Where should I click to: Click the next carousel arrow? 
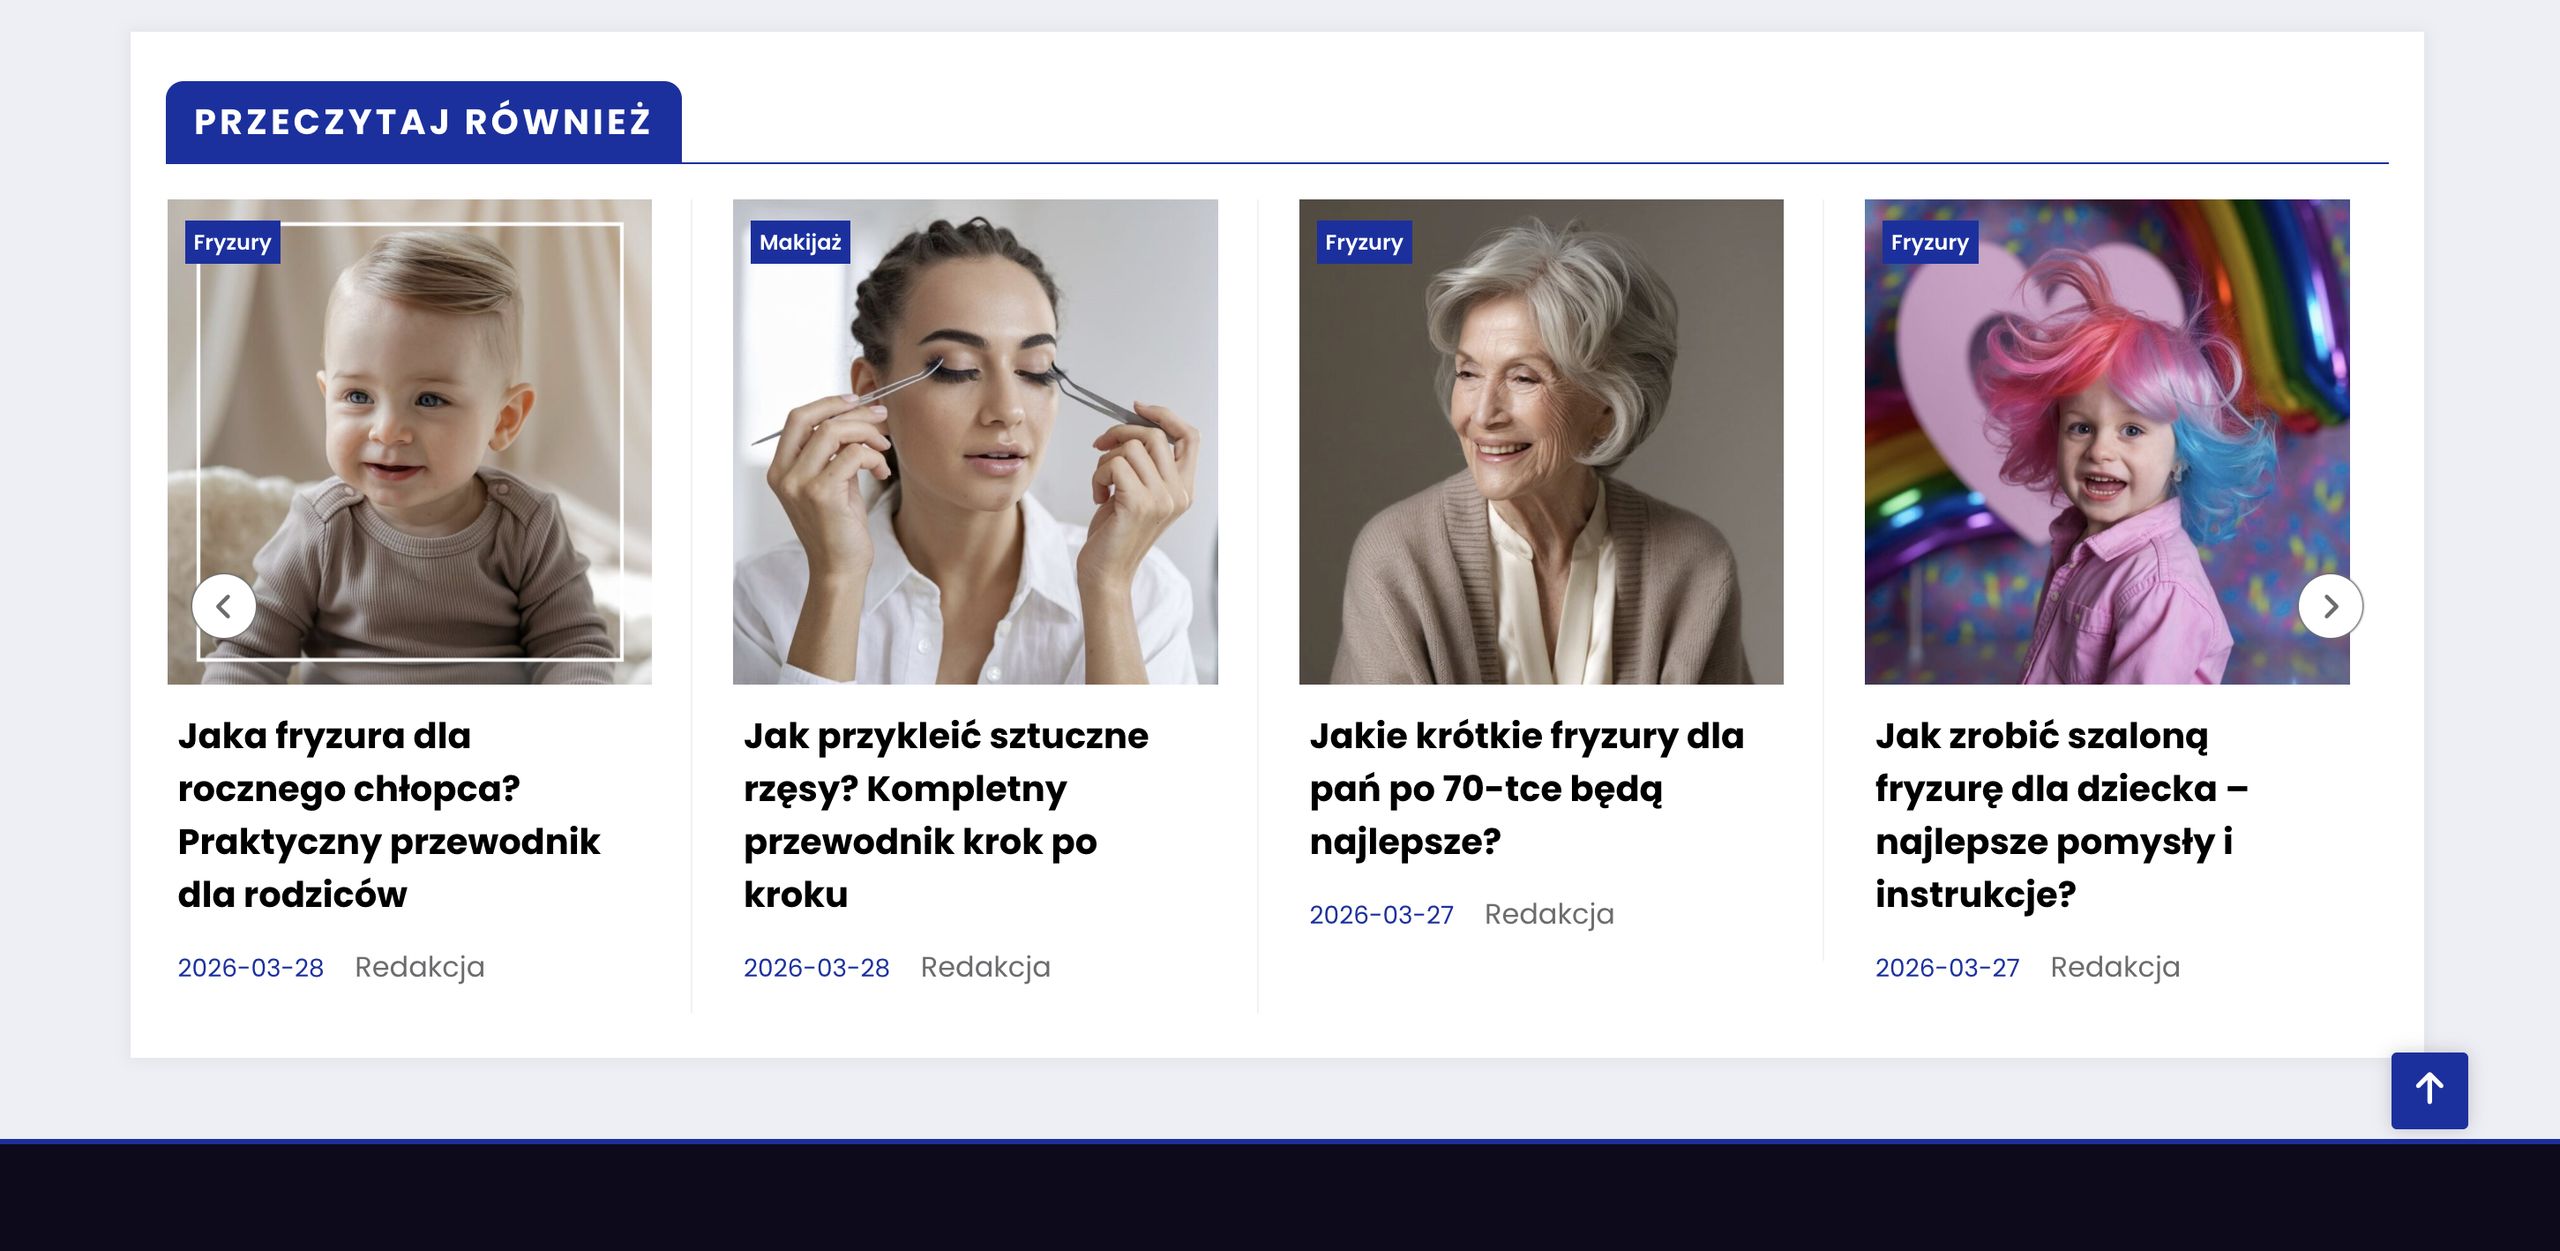tap(2330, 606)
